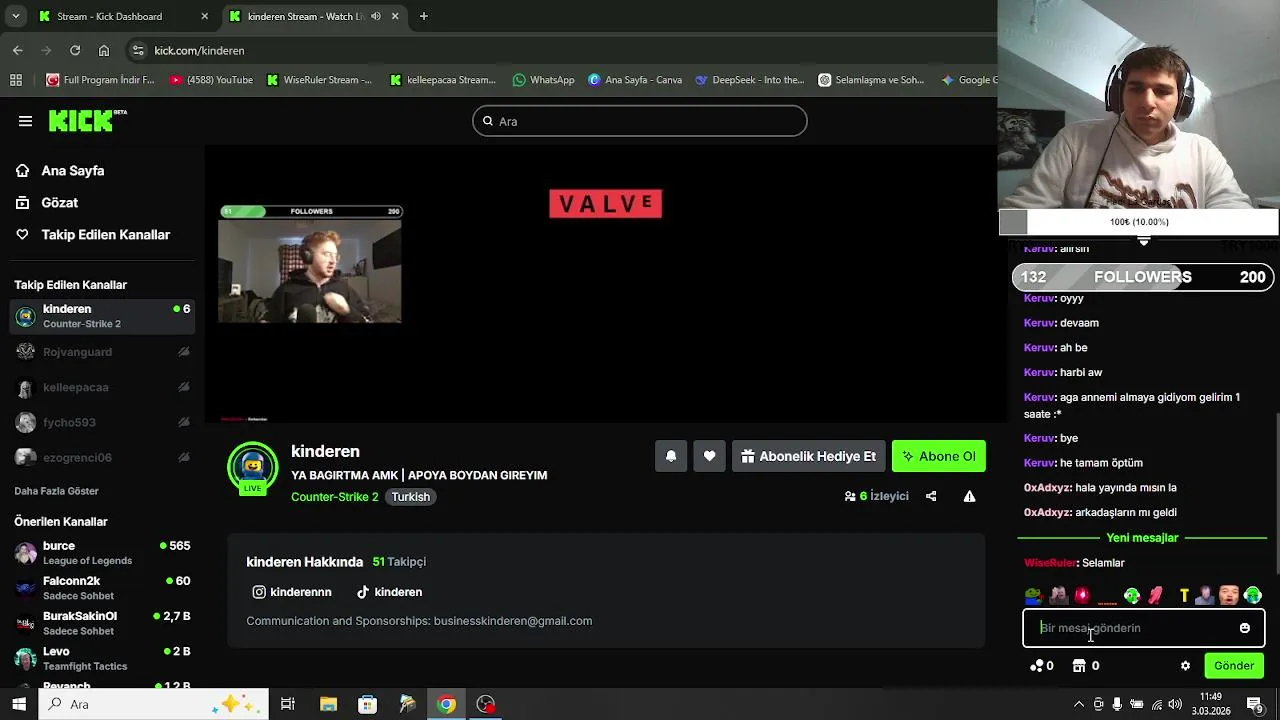Open Counter-Strike 2 category link

pos(334,497)
